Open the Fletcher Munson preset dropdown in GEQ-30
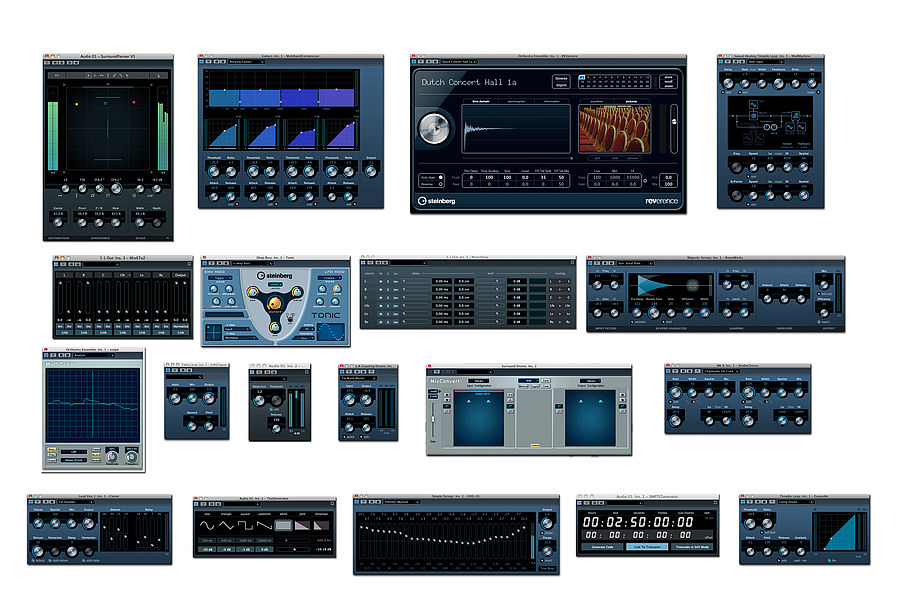The width and height of the screenshot is (900, 600). 402,502
